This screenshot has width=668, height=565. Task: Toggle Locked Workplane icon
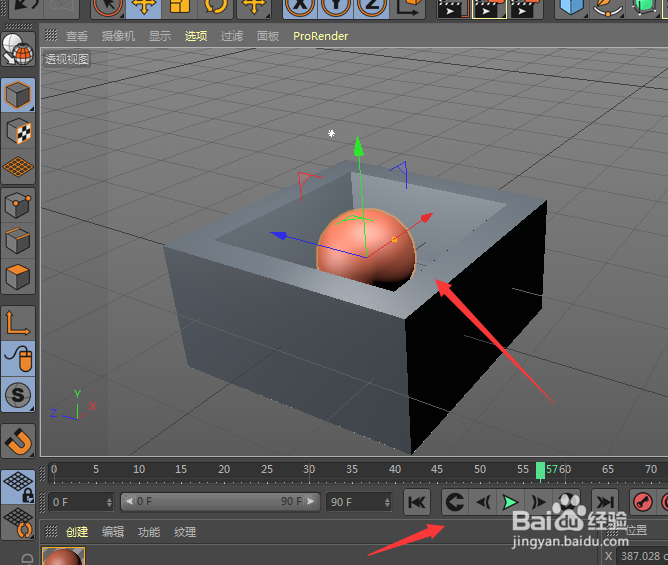(x=18, y=487)
